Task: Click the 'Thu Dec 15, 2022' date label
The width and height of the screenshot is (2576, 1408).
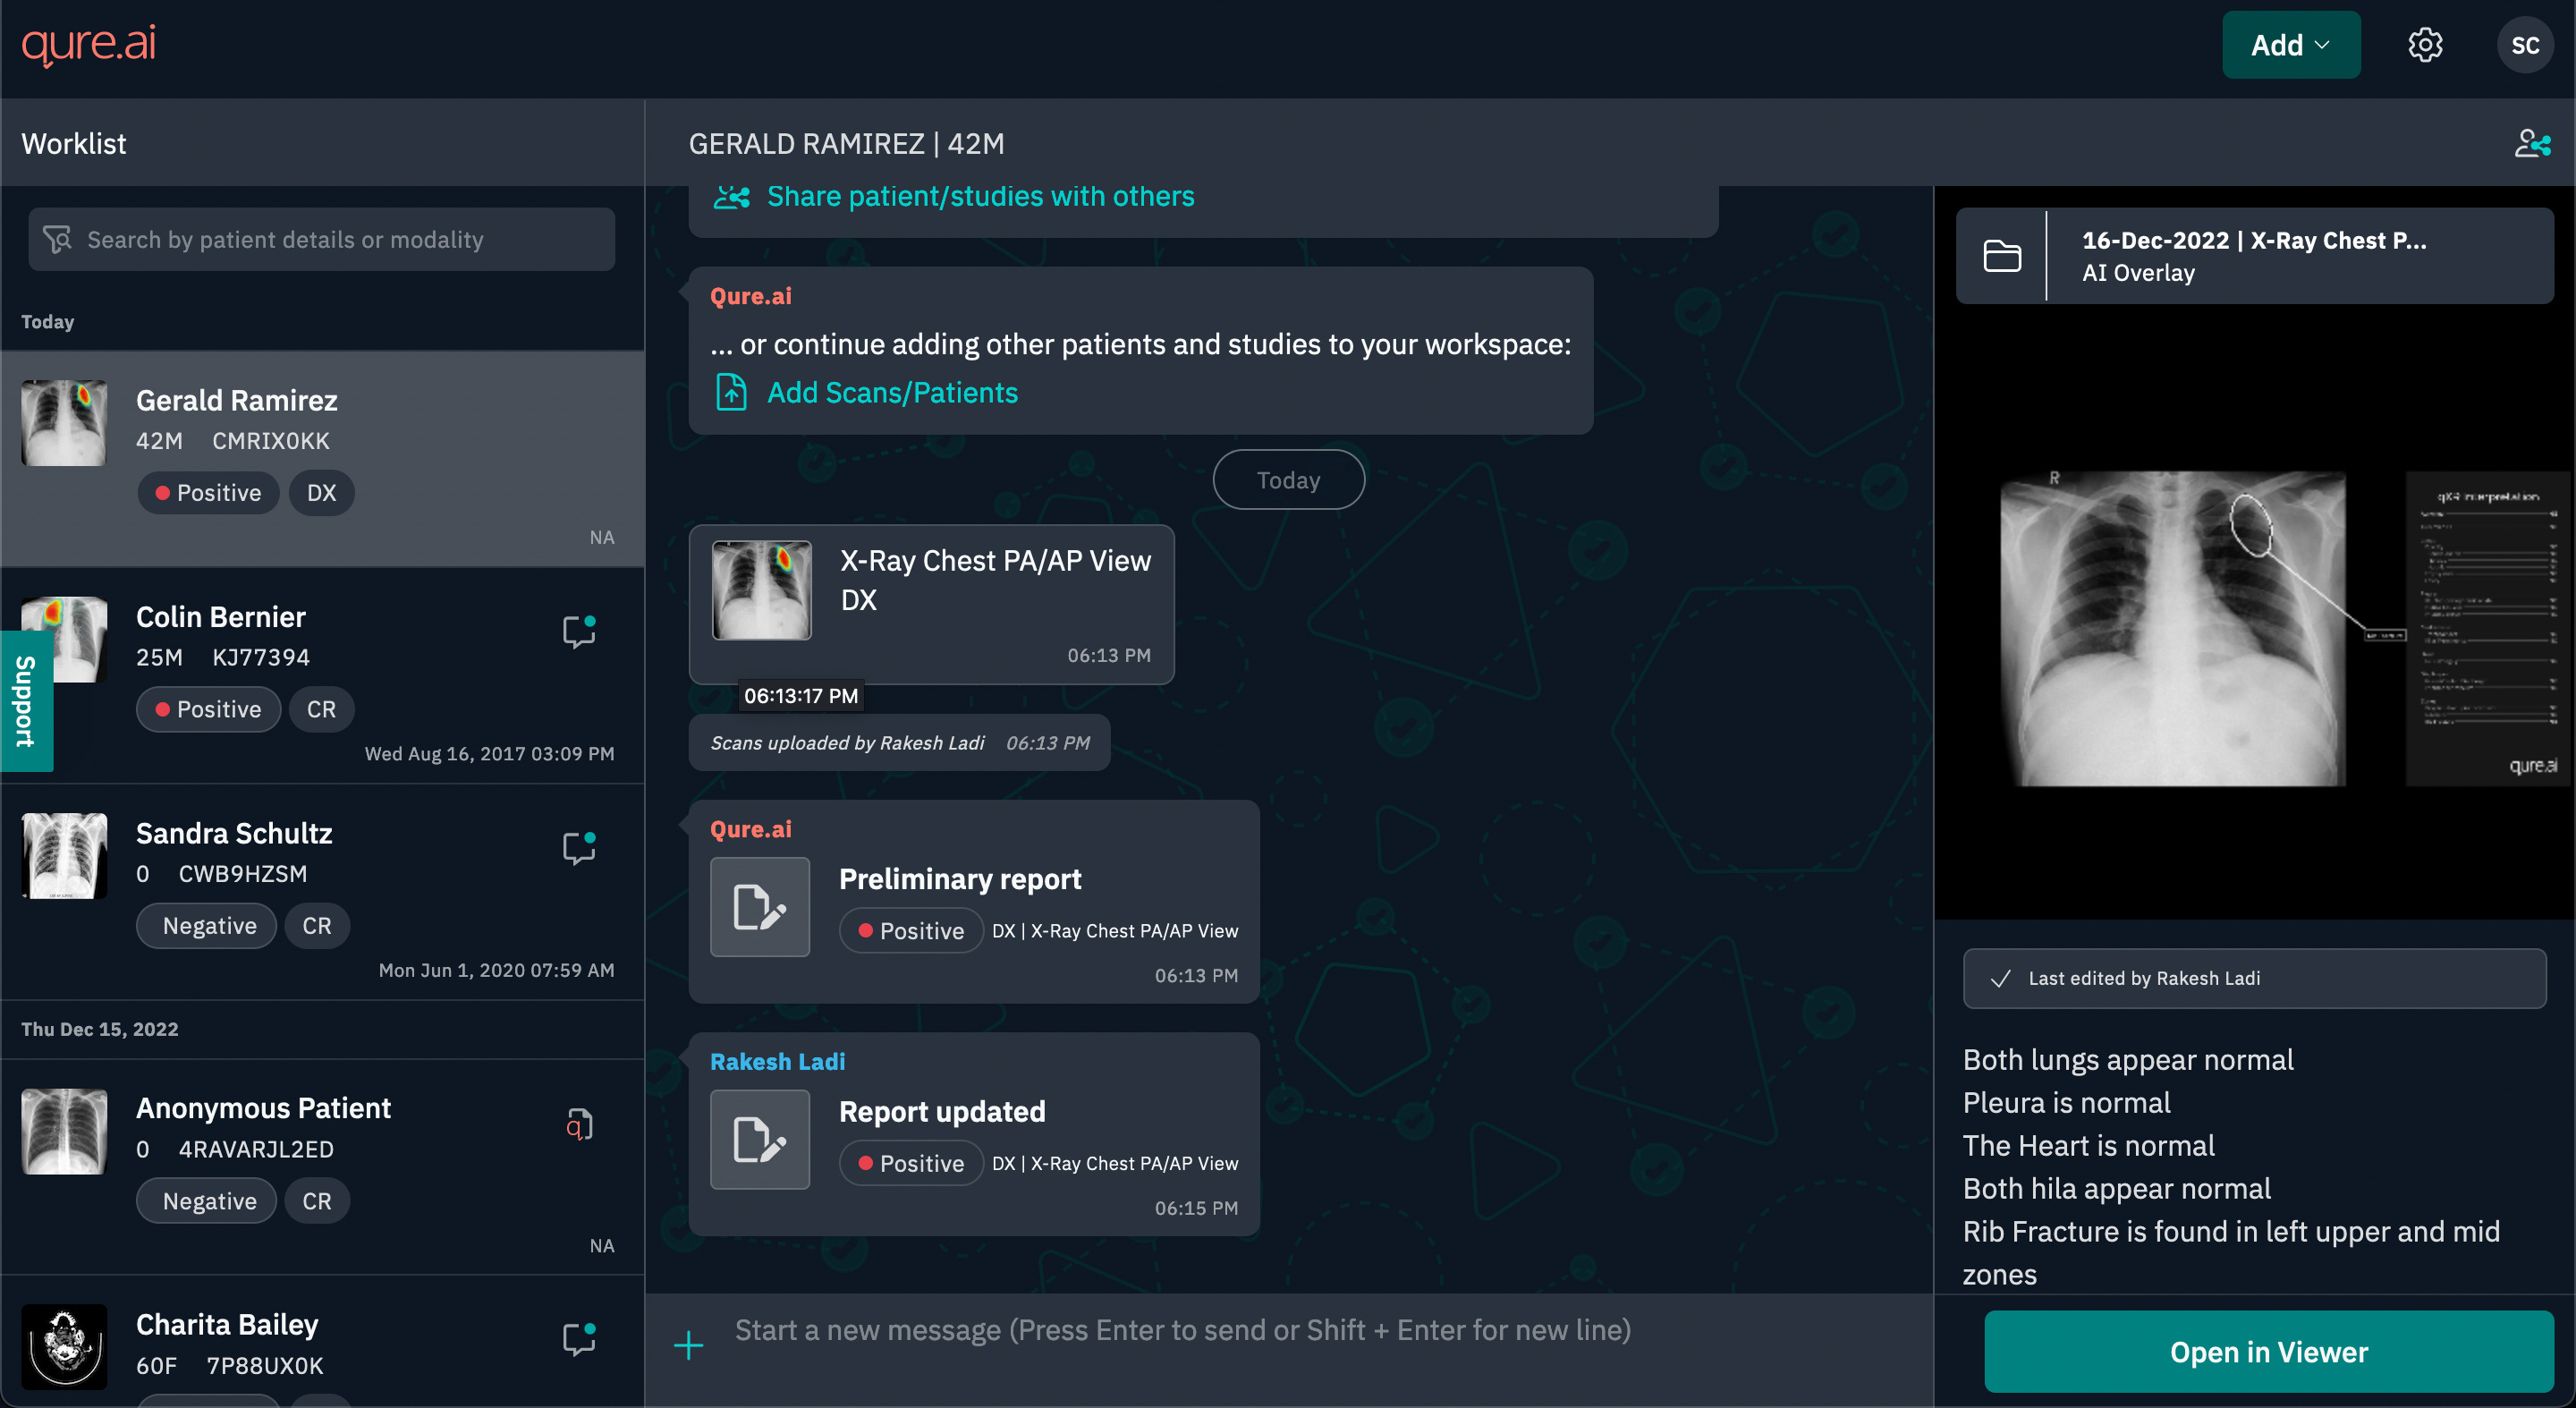Action: click(x=100, y=1029)
